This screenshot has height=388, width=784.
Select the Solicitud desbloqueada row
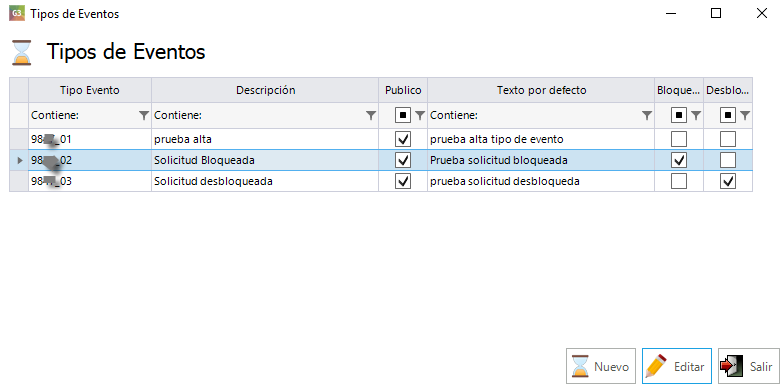point(381,181)
